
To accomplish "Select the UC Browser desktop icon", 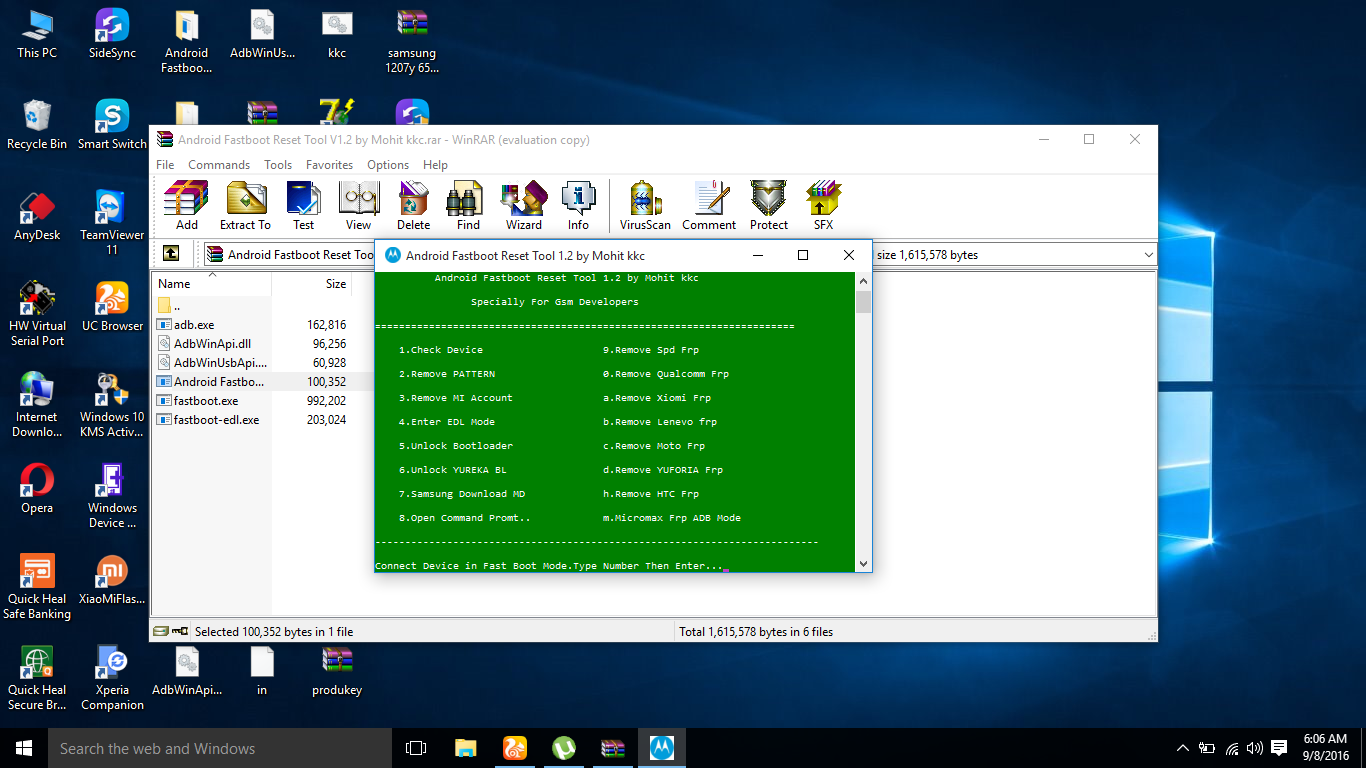I will [x=112, y=307].
